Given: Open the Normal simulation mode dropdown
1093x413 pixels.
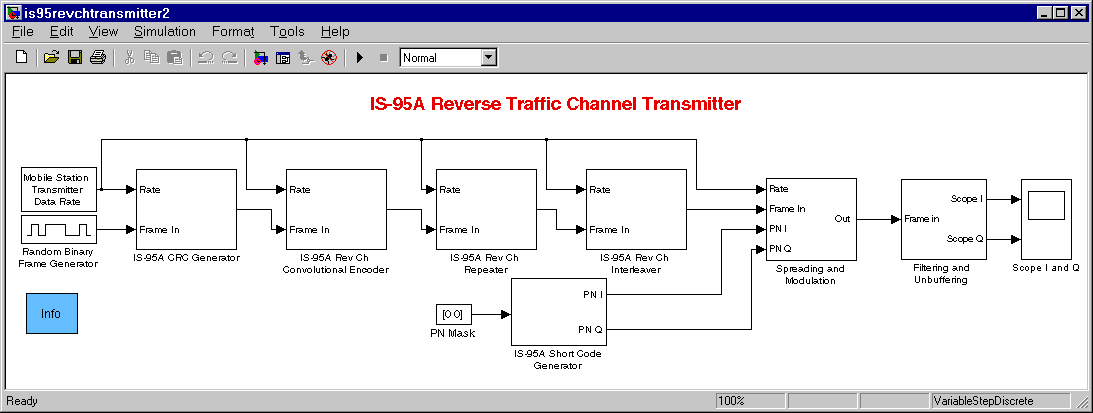Looking at the screenshot, I should [489, 58].
